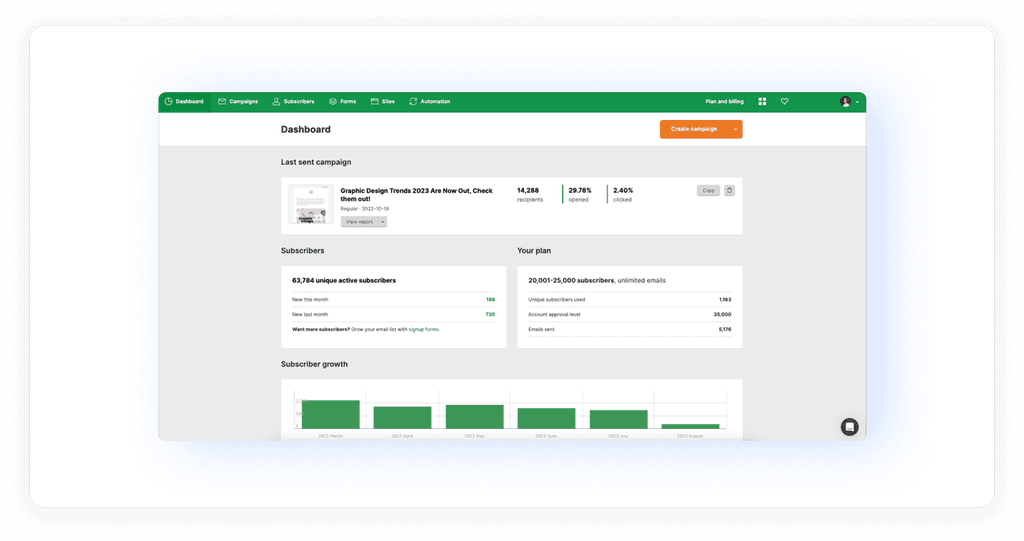Copy the last sent campaign

[x=708, y=191]
